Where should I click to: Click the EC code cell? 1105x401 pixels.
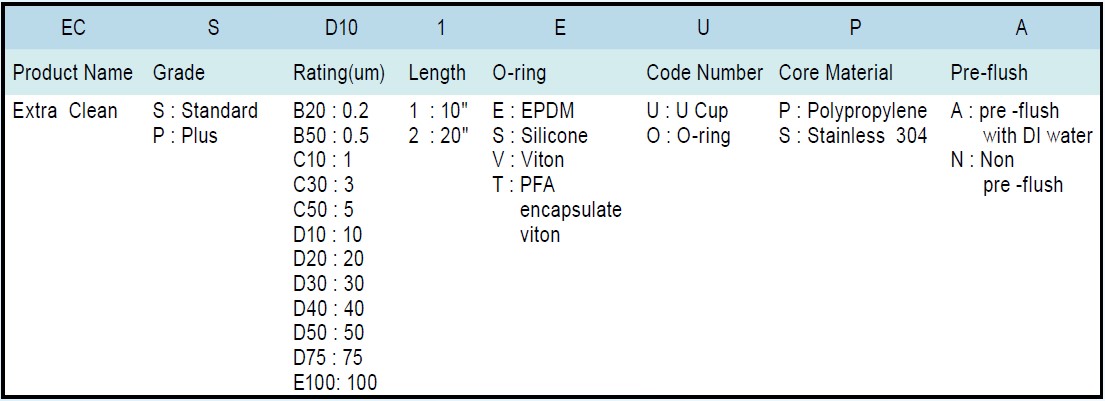(x=73, y=28)
